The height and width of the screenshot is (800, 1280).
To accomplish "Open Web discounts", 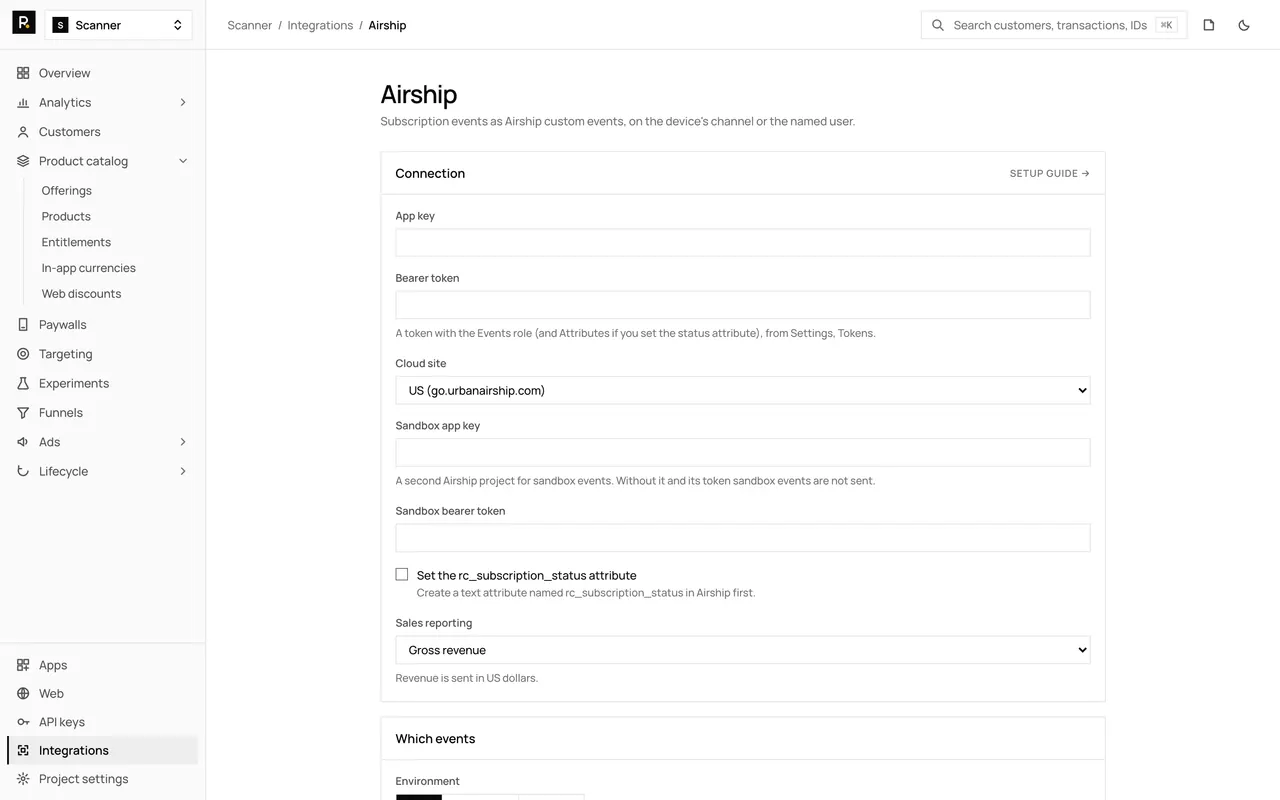I will point(81,294).
